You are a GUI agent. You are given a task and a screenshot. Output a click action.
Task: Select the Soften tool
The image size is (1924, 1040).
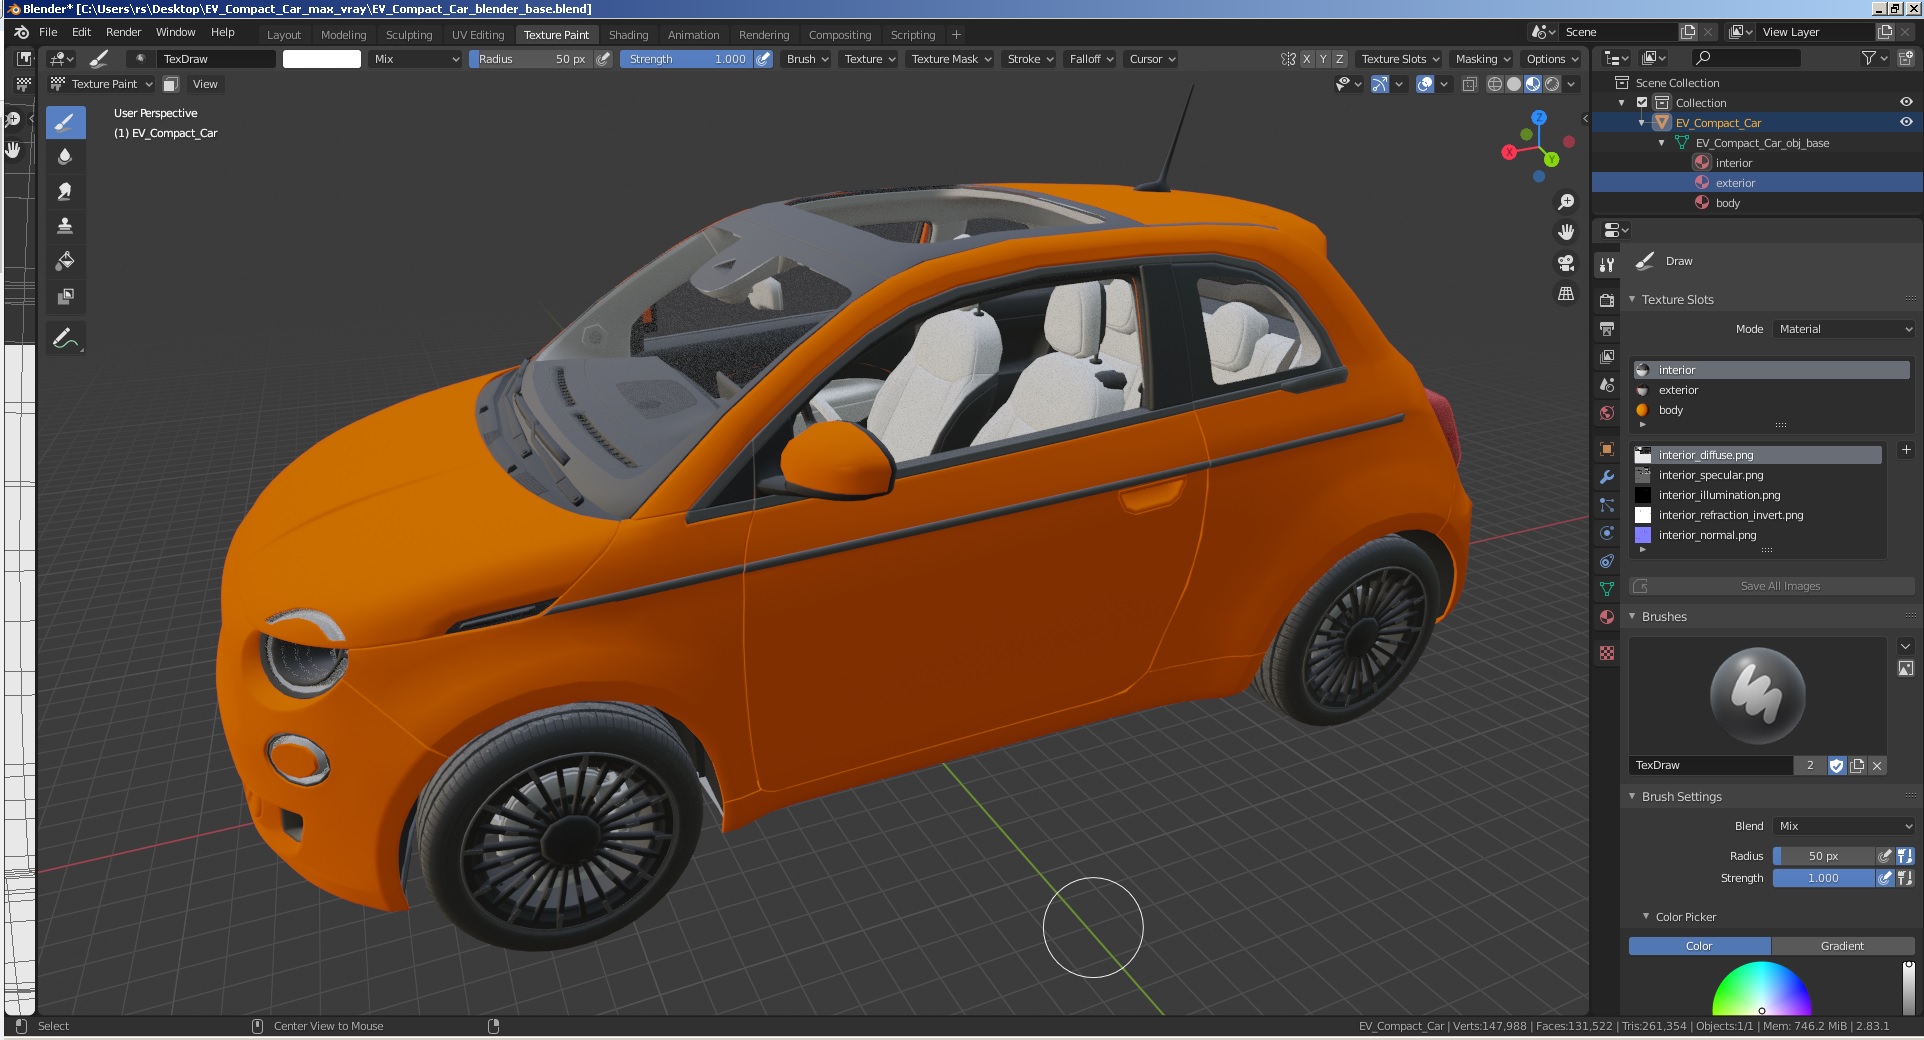pyautogui.click(x=65, y=157)
